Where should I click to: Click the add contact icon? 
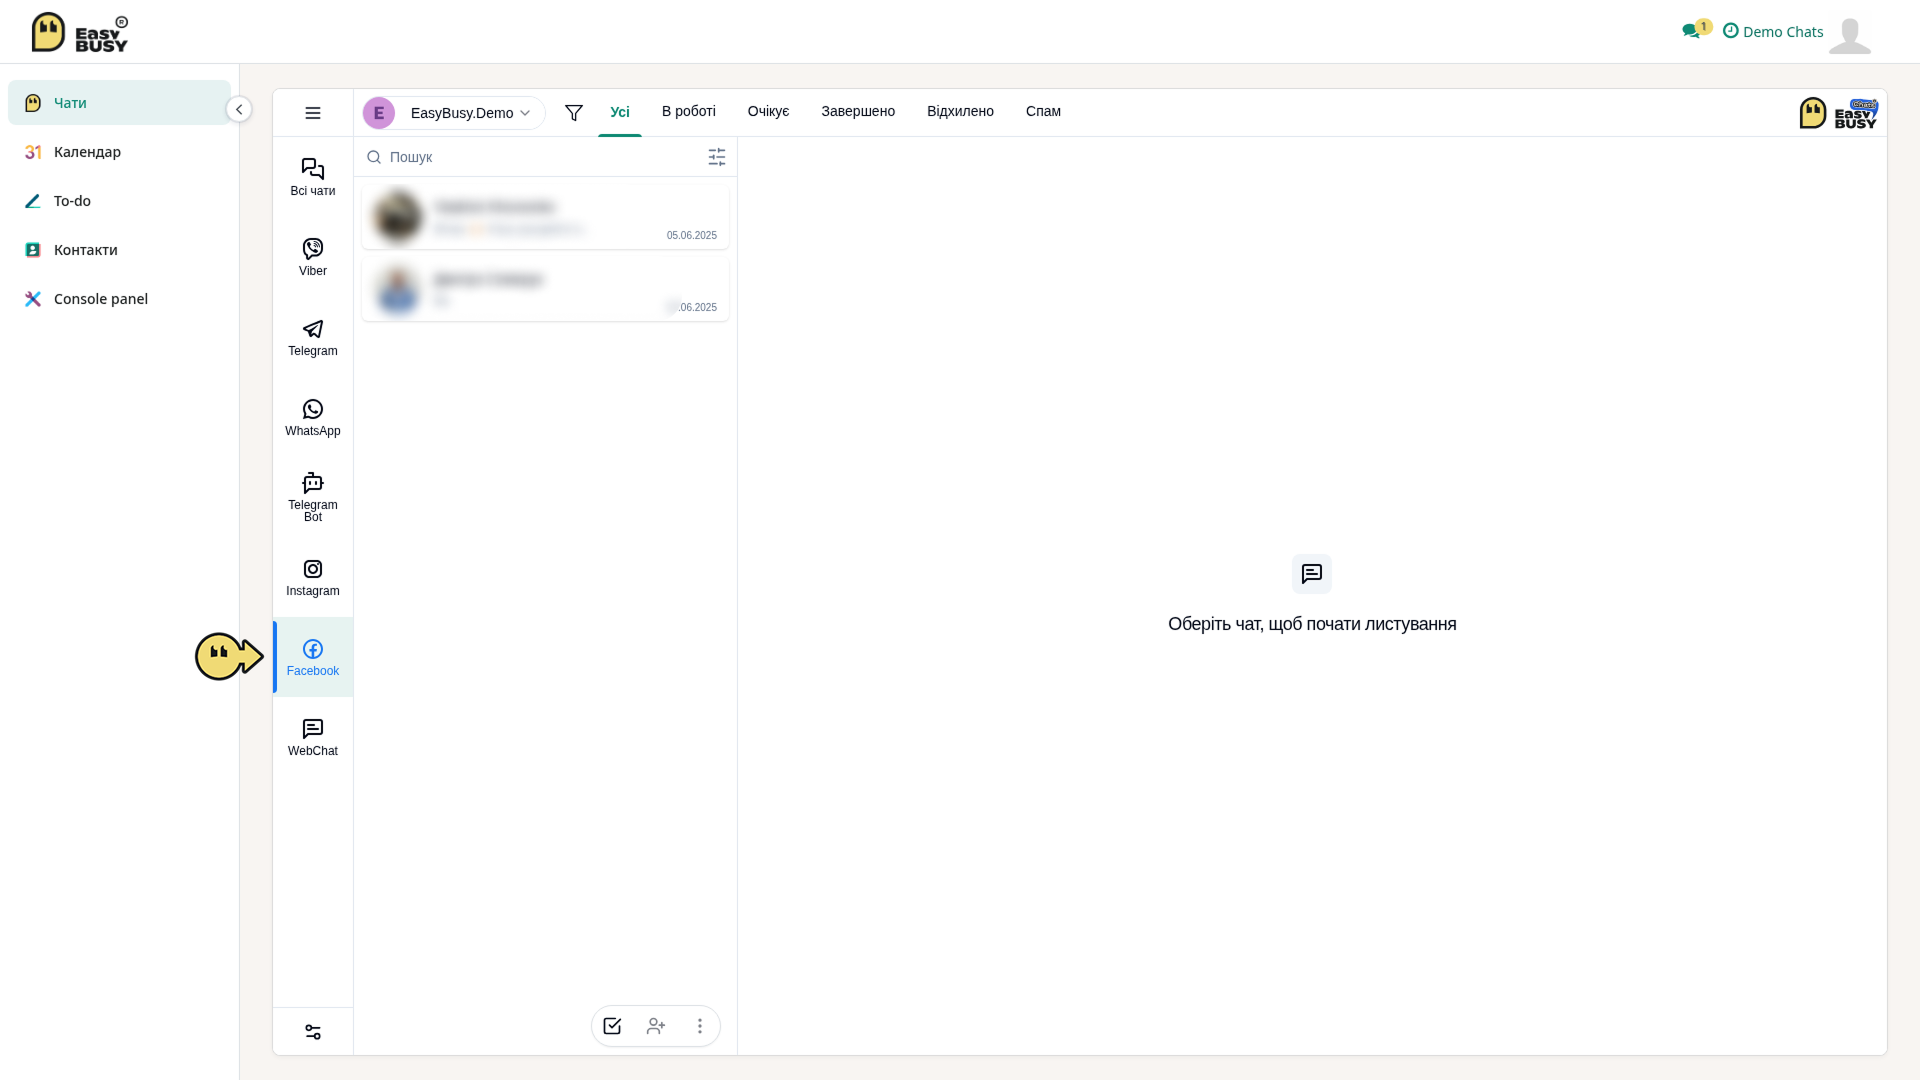point(656,1026)
